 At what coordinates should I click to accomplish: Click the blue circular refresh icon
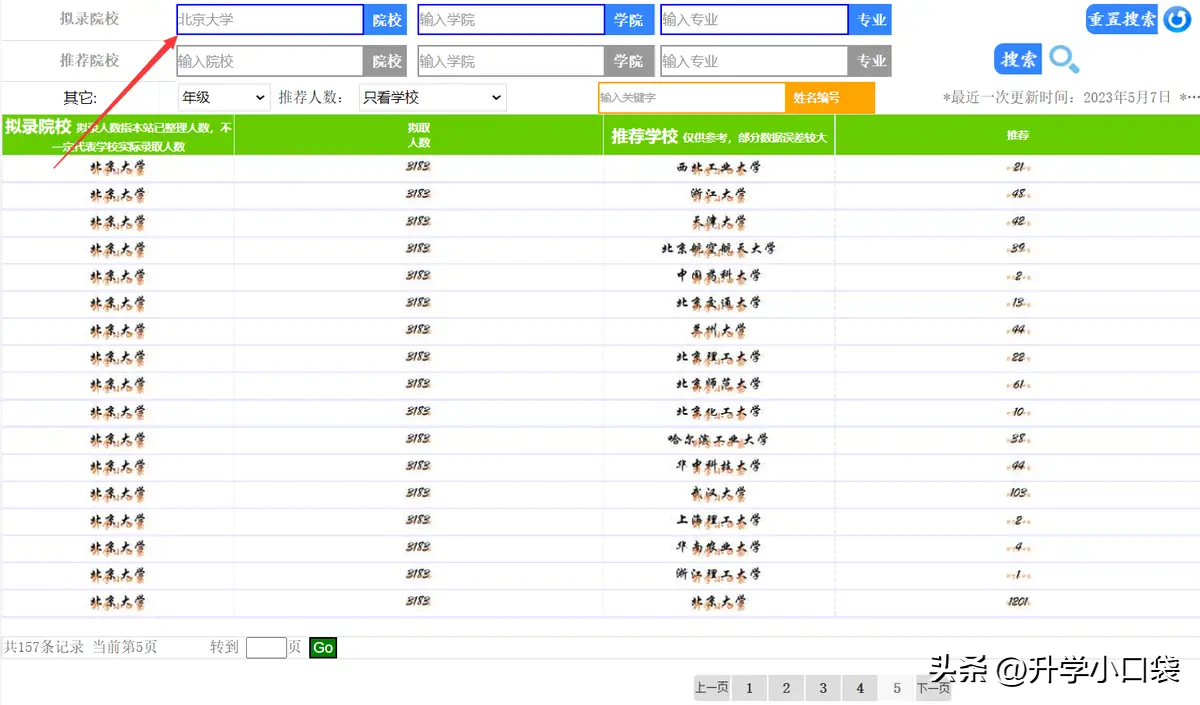1176,19
